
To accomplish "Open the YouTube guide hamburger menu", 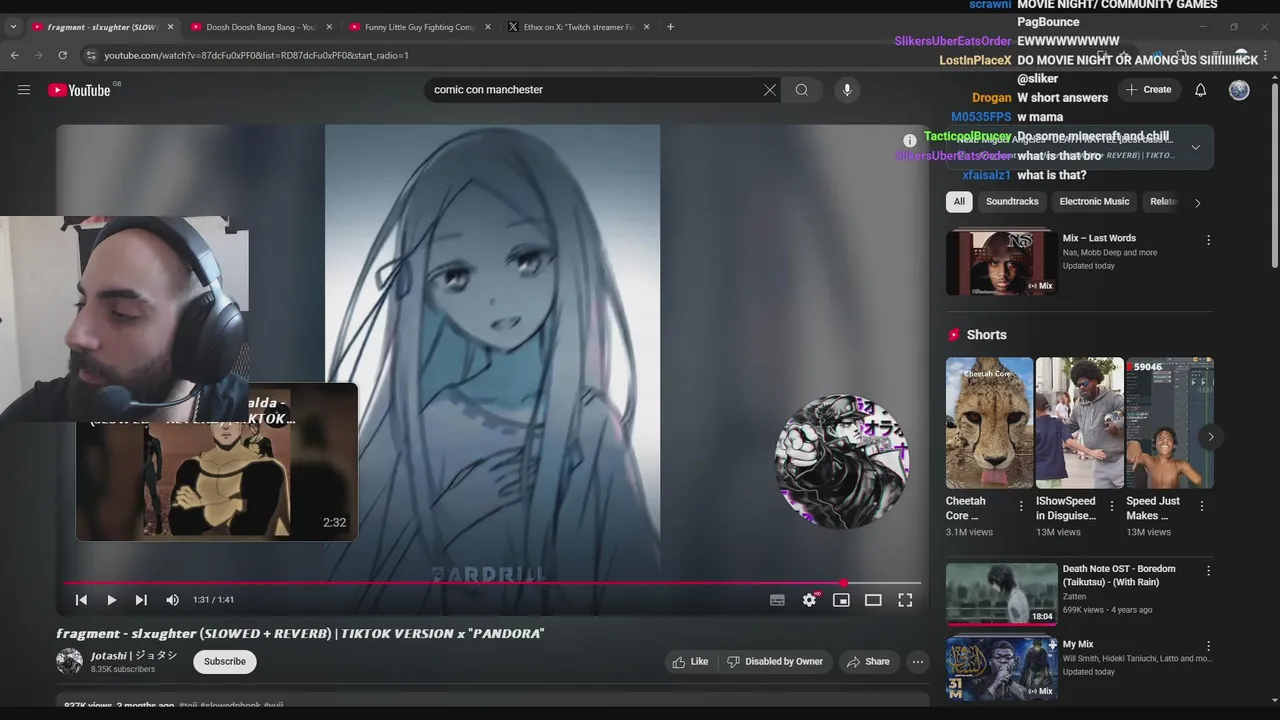I will coord(24,90).
